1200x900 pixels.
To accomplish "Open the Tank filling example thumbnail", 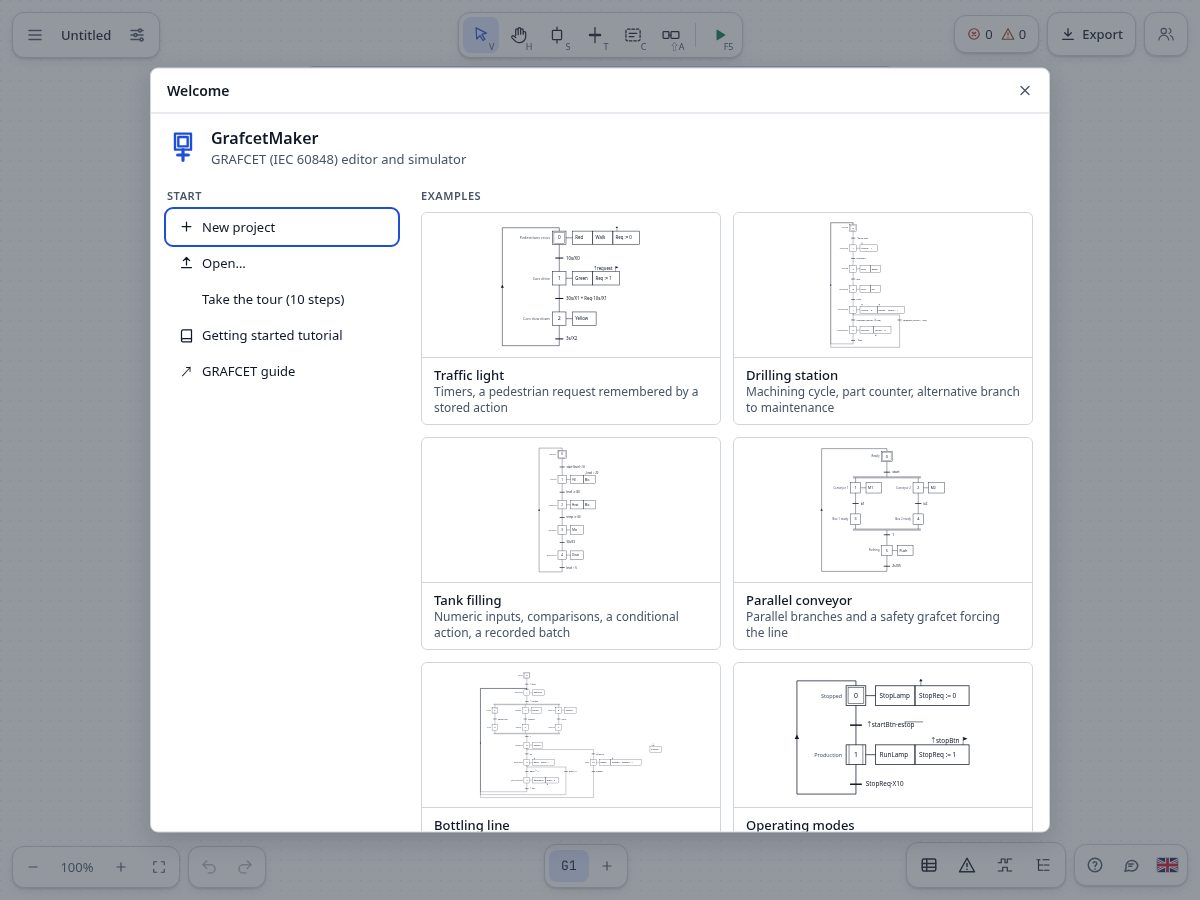I will point(571,510).
